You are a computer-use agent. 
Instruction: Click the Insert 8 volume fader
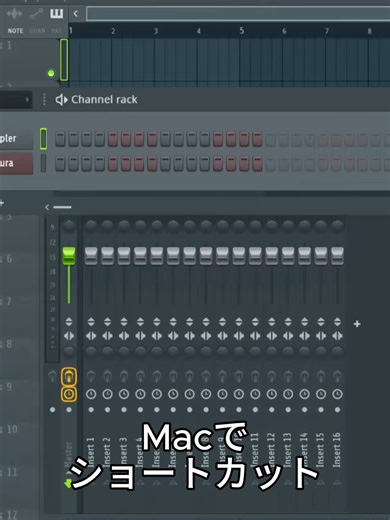[x=206, y=256]
